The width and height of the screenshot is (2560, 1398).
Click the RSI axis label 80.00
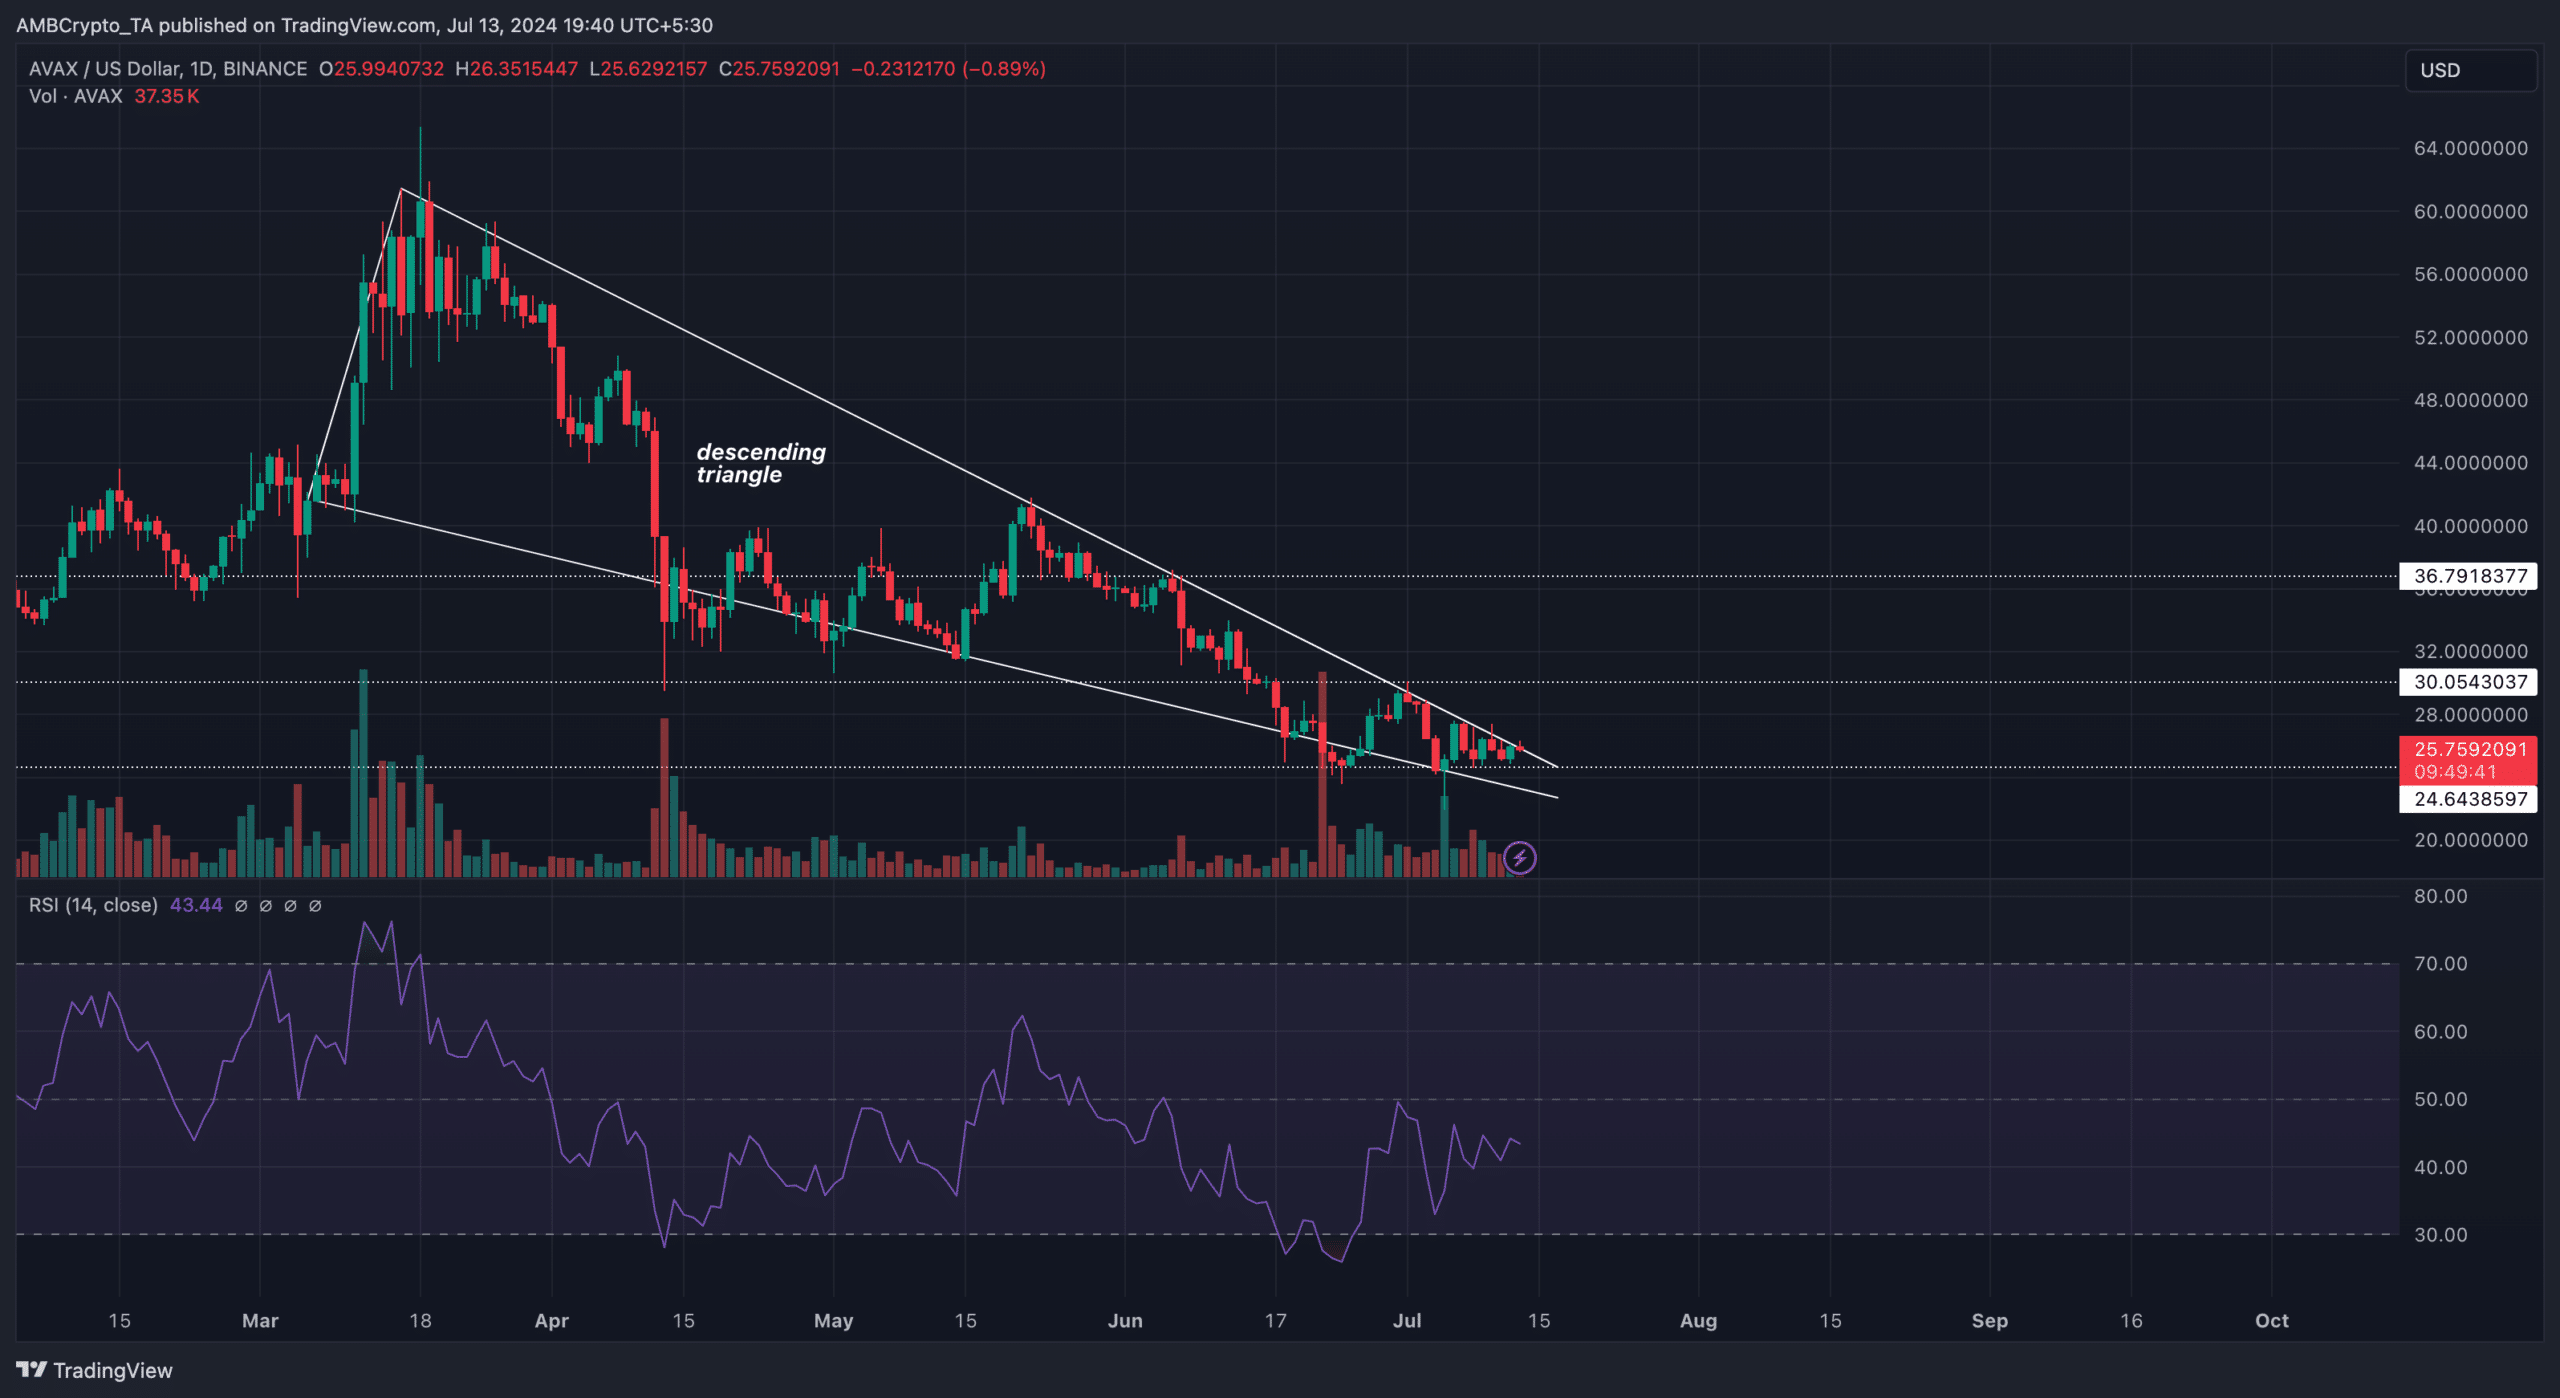[x=2440, y=896]
